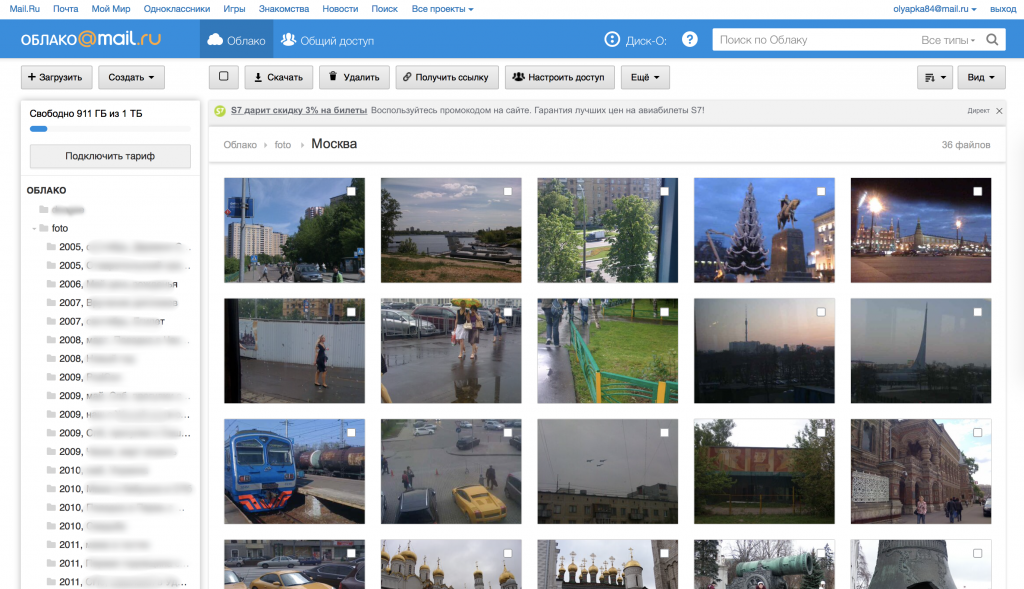Image resolution: width=1024 pixels, height=589 pixels.
Task: Open the planes over rooftop photo
Action: point(607,471)
